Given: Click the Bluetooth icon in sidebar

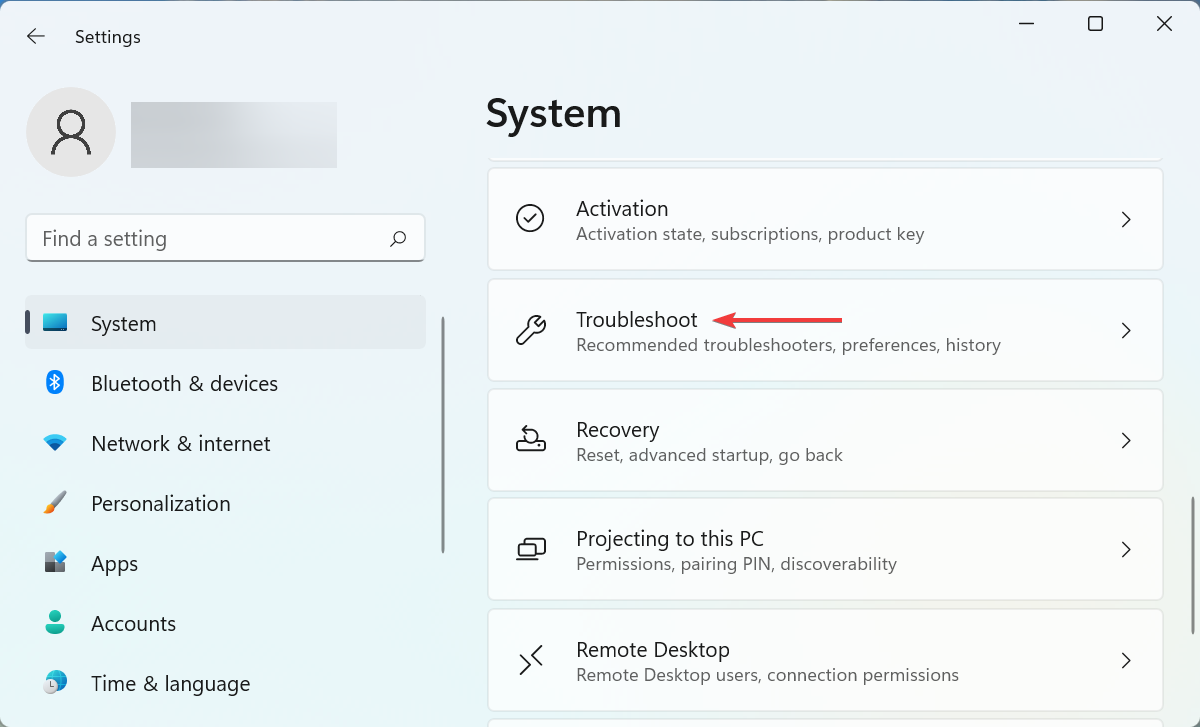Looking at the screenshot, I should pyautogui.click(x=55, y=383).
